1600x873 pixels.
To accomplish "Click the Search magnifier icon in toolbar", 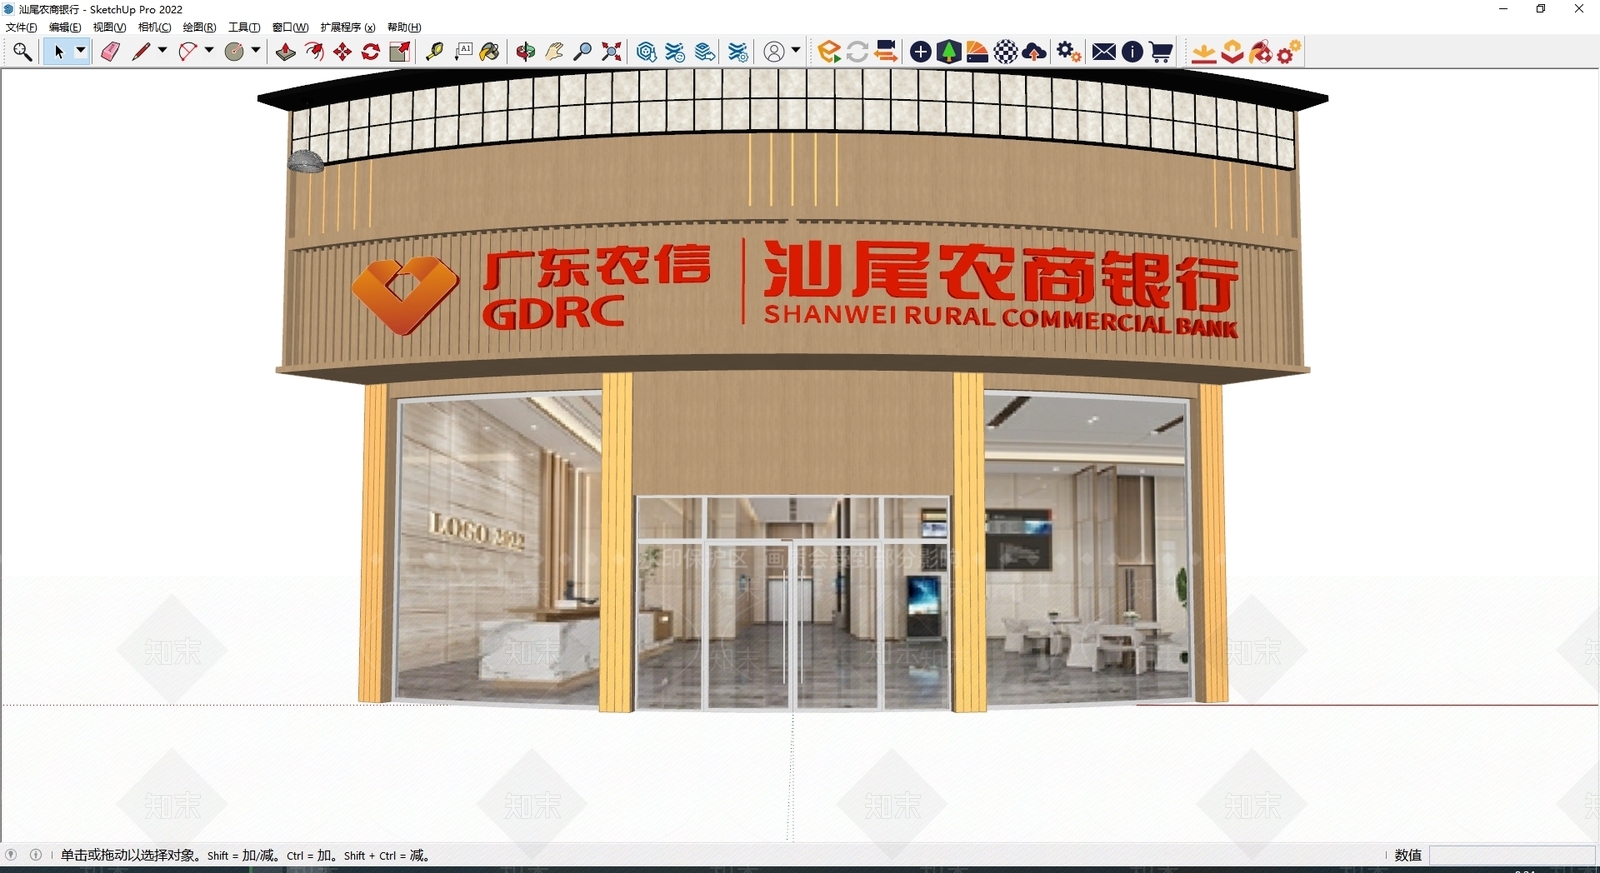I will point(22,52).
